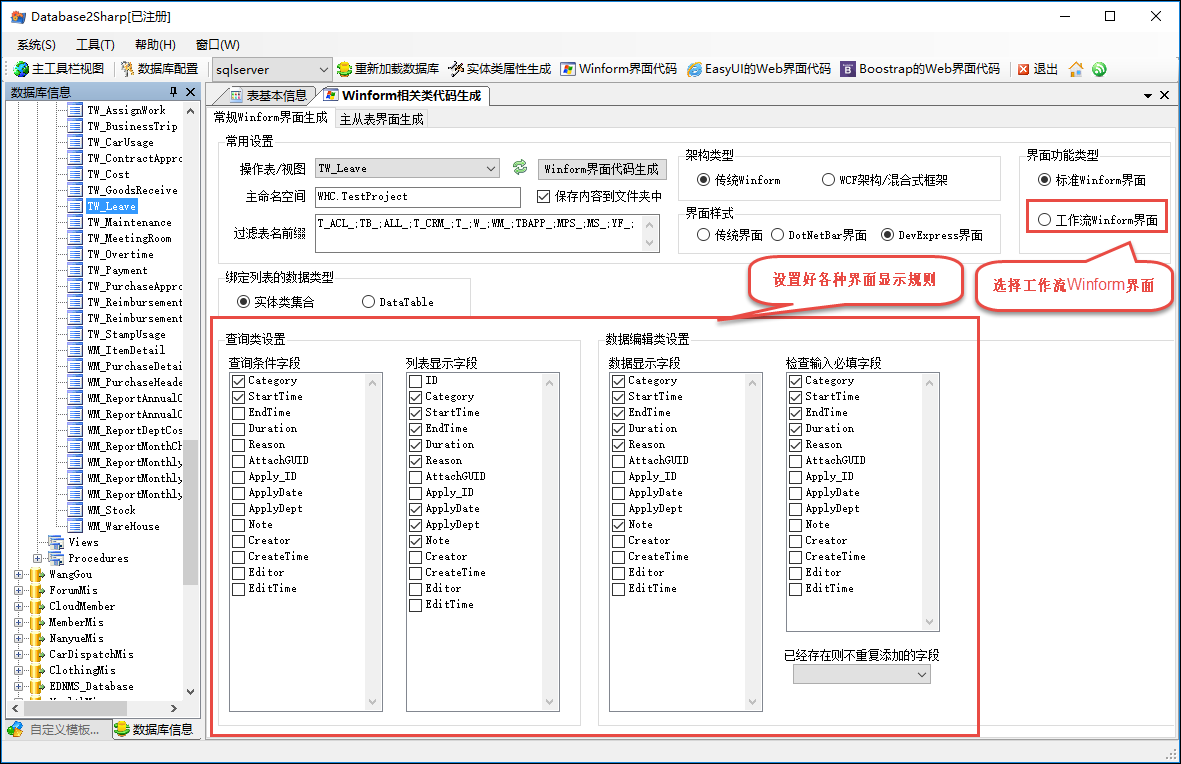Viewport: 1181px width, 764px height.
Task: Switch to 常规Winform界面生成 tab
Action: pyautogui.click(x=270, y=118)
